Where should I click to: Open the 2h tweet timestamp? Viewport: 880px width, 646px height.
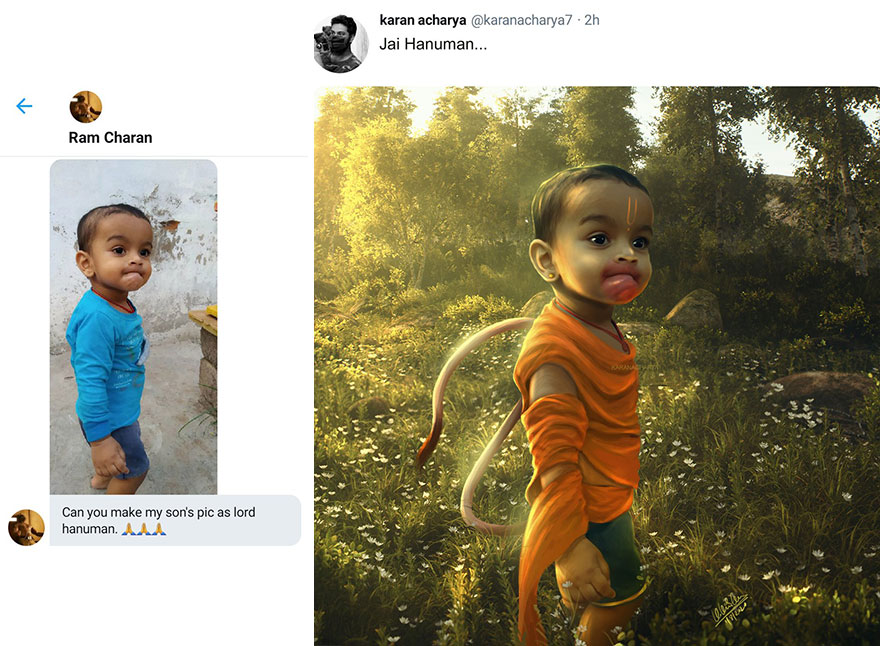click(x=592, y=20)
